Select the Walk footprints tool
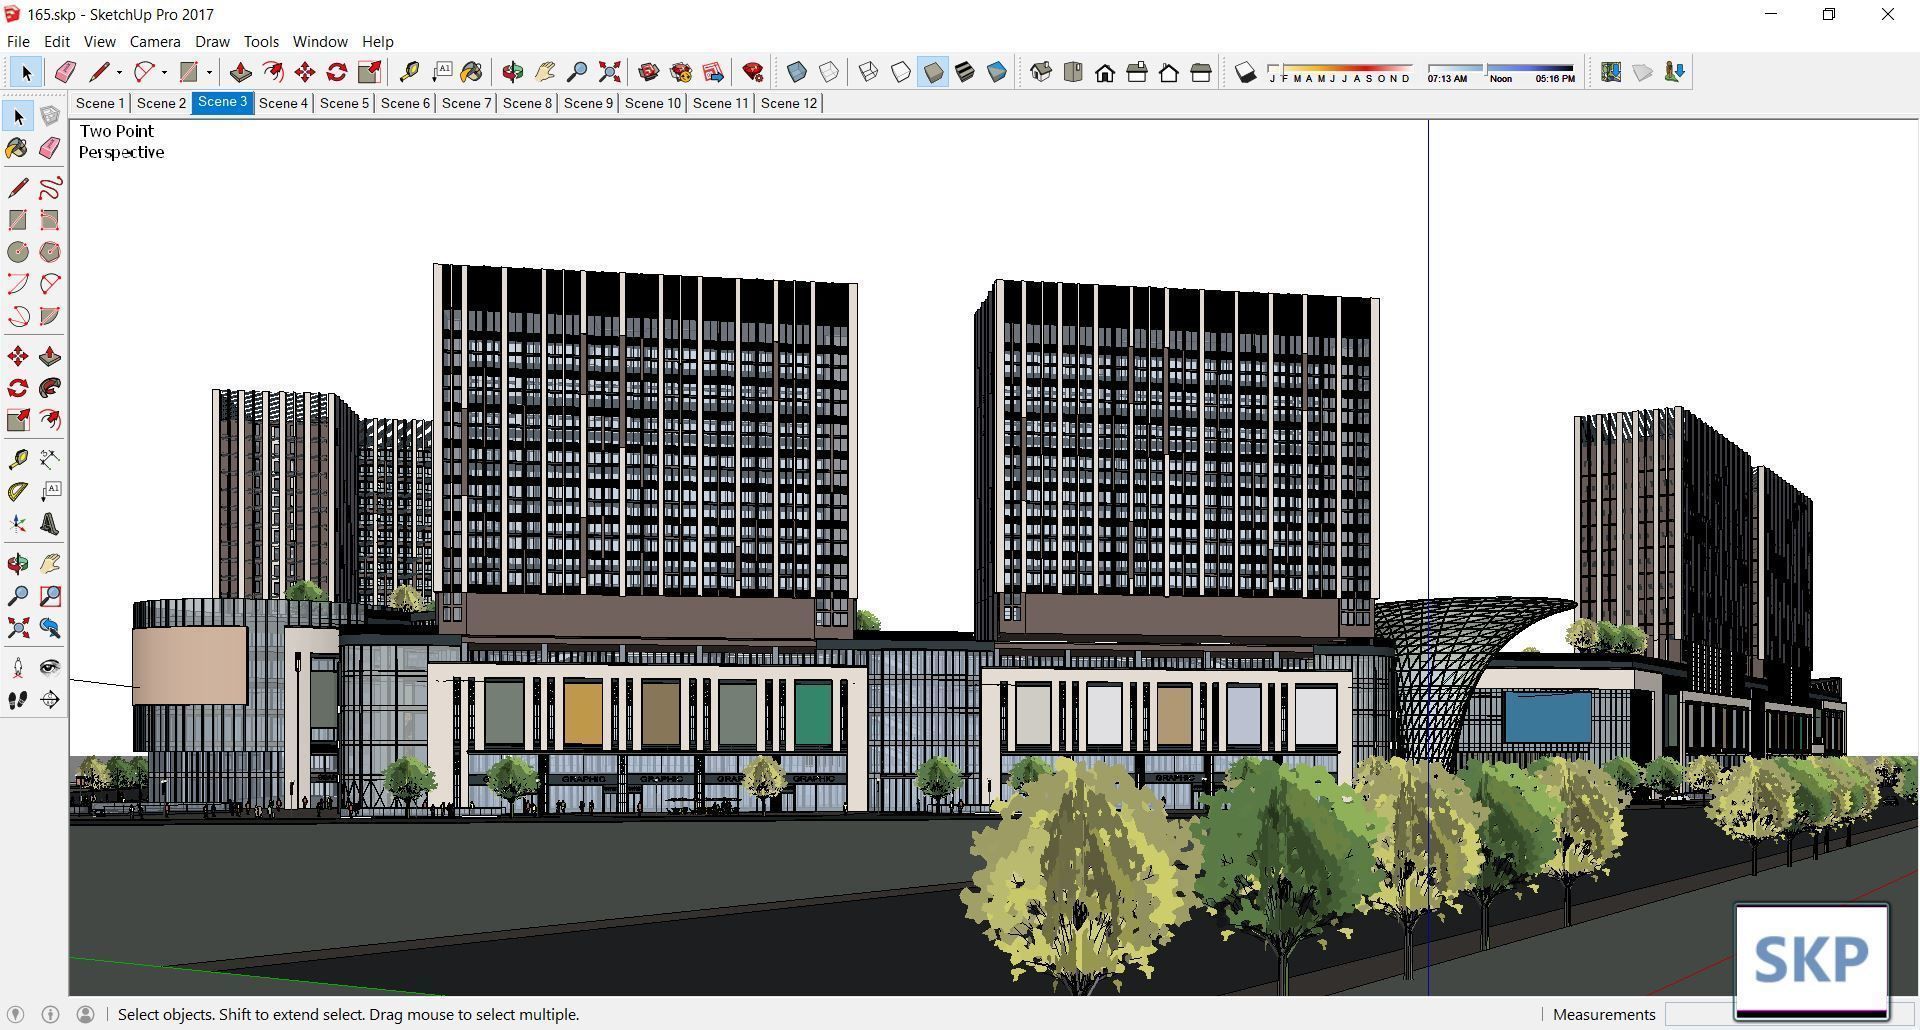Viewport: 1920px width, 1030px height. (18, 700)
